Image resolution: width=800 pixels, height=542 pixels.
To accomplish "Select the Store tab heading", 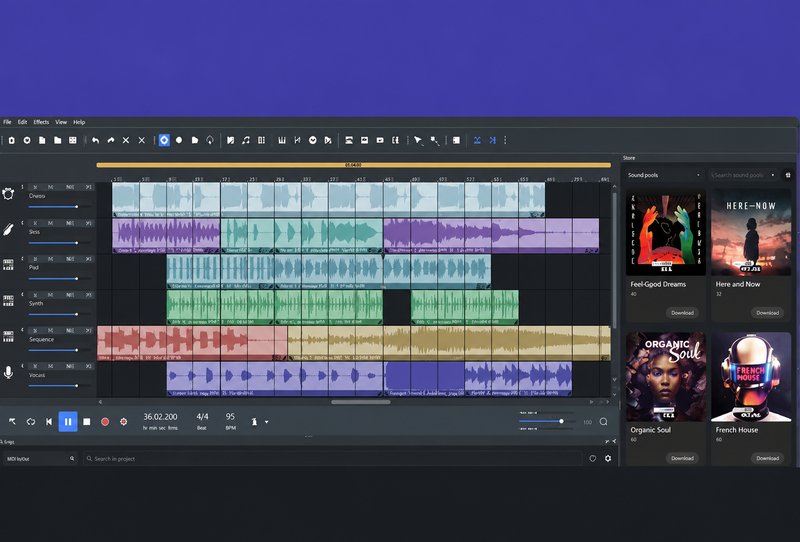I will click(629, 158).
